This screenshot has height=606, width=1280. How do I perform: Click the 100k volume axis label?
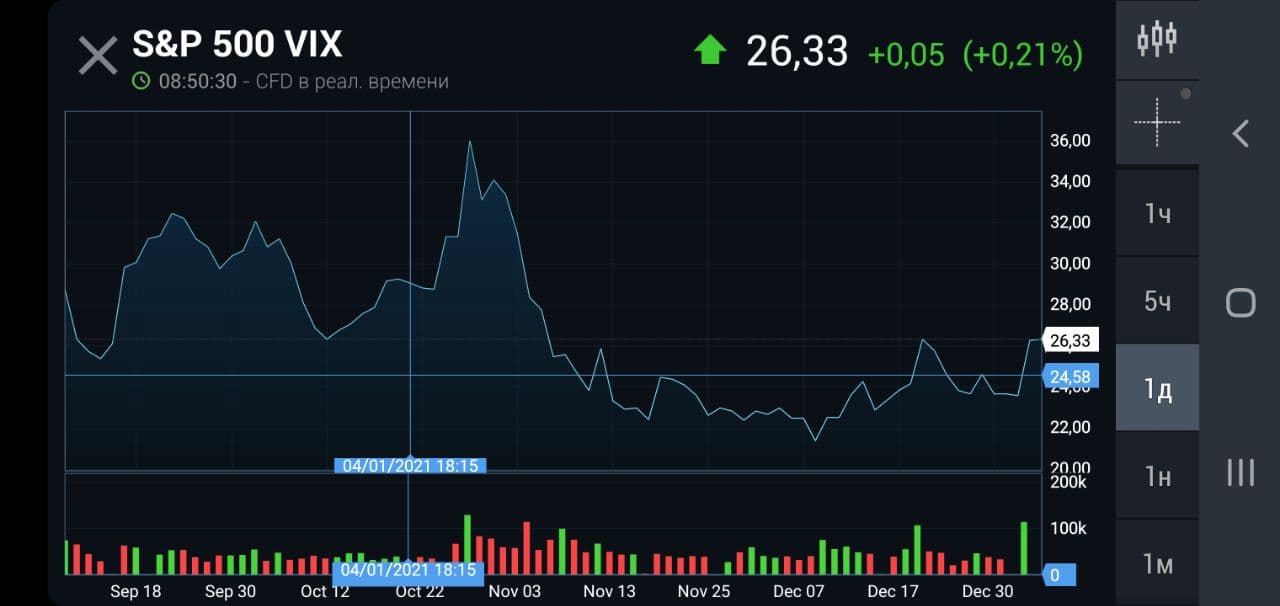pyautogui.click(x=1067, y=528)
